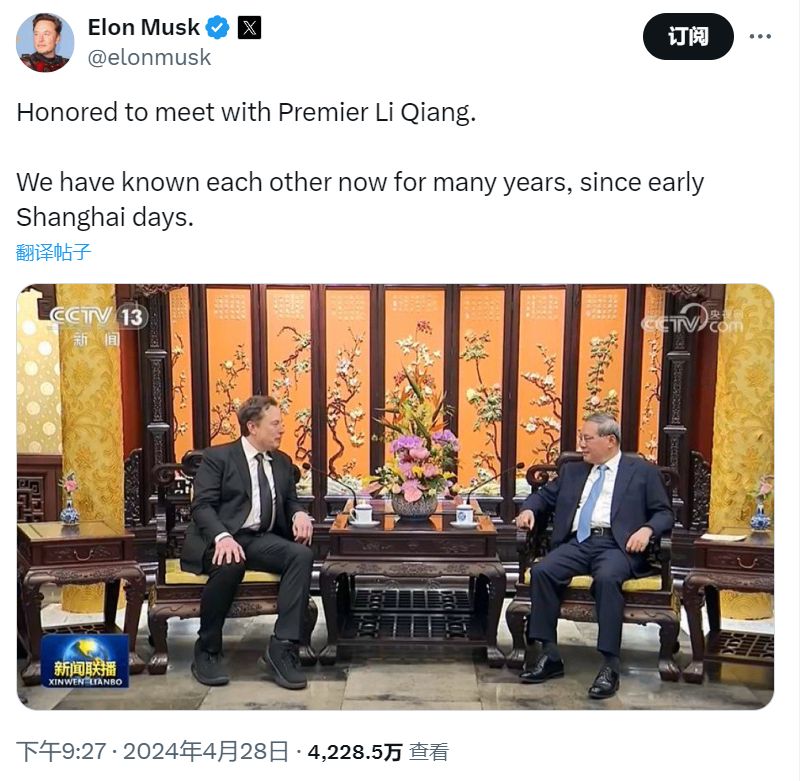Viewport: 801px width, 781px height.
Task: Click the 'Honored to meet with Premier' text
Action: pyautogui.click(x=194, y=112)
